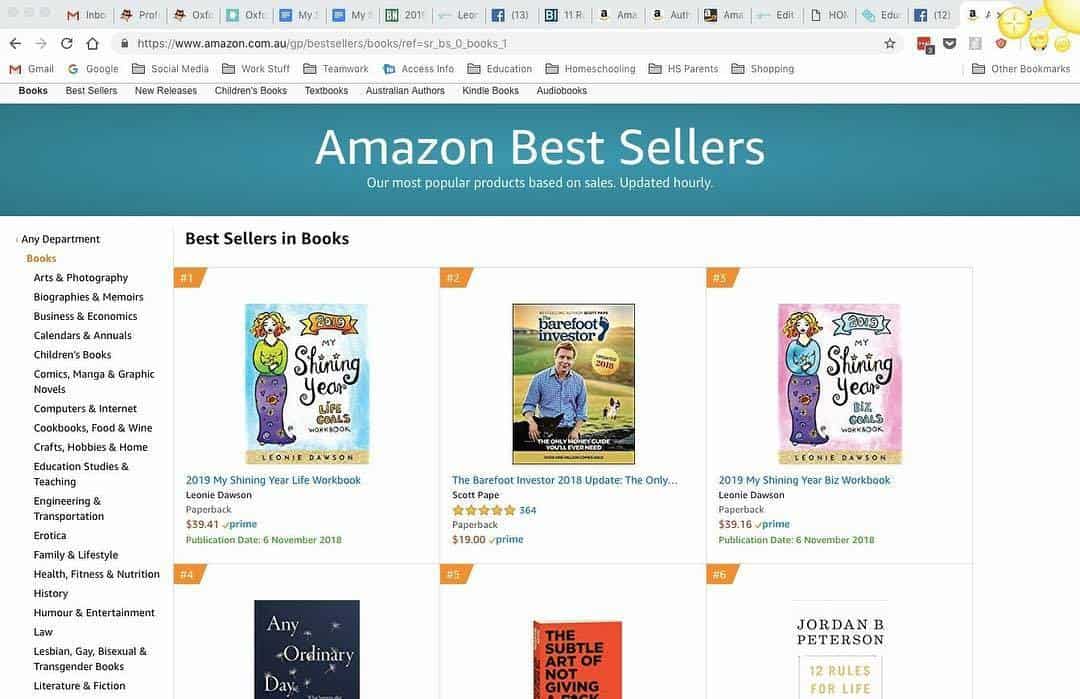The width and height of the screenshot is (1080, 699).
Task: Open the Gmail bookmark
Action: tap(31, 69)
